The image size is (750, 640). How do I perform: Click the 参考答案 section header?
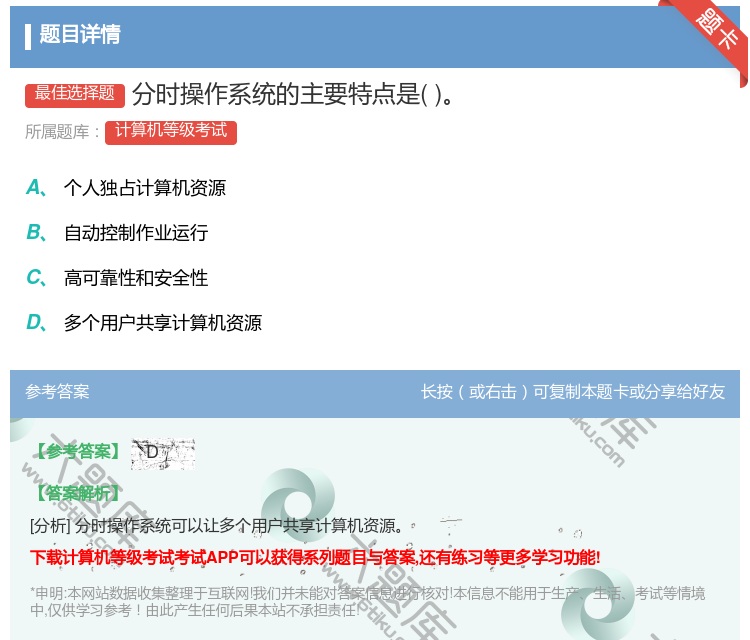57,392
